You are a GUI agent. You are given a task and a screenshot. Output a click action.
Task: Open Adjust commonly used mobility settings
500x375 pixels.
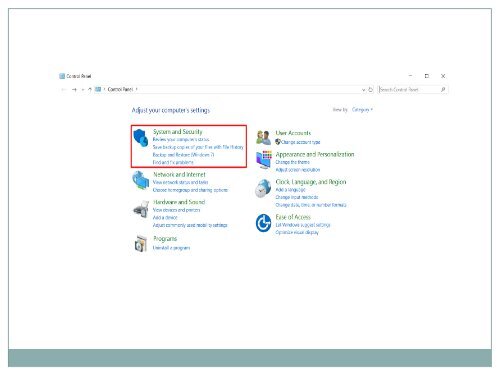[x=190, y=225]
